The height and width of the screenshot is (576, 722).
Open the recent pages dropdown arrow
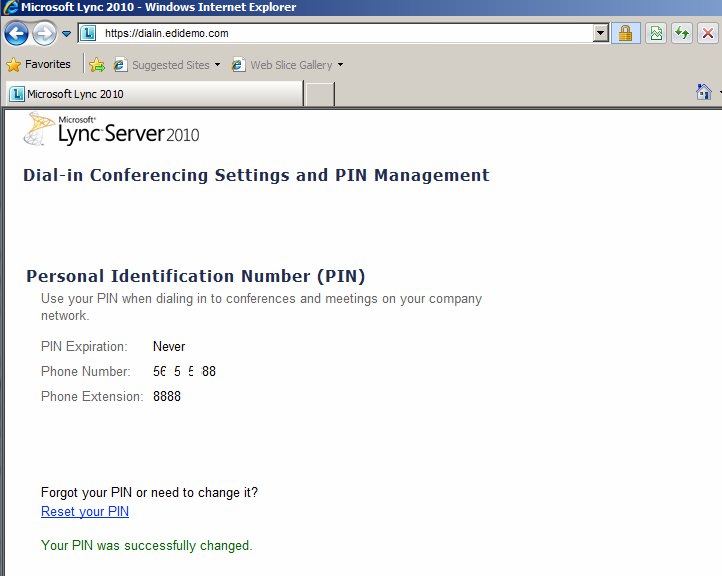point(66,34)
